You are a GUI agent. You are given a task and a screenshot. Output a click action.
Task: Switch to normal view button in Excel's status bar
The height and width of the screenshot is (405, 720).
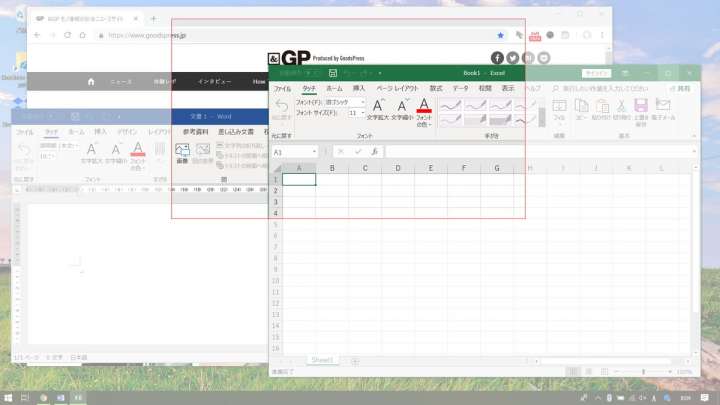pos(573,371)
